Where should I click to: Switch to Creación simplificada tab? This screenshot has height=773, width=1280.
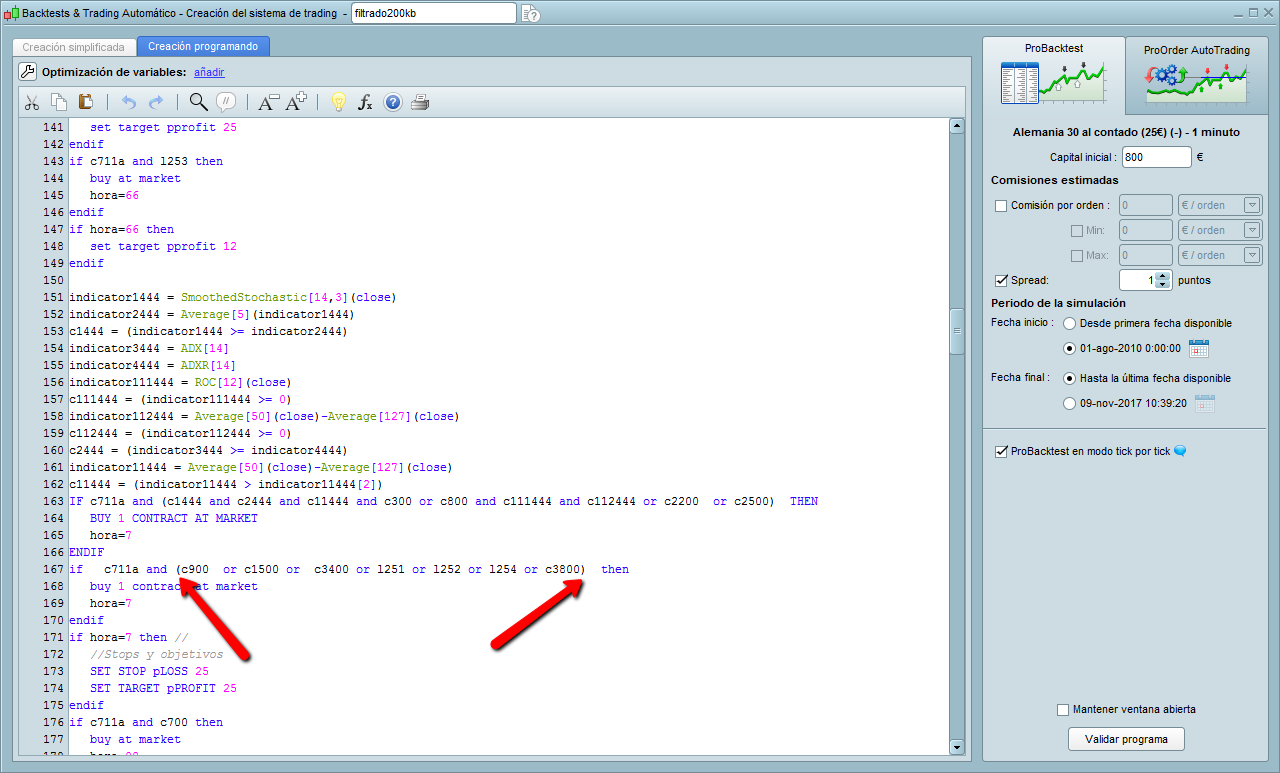73,47
